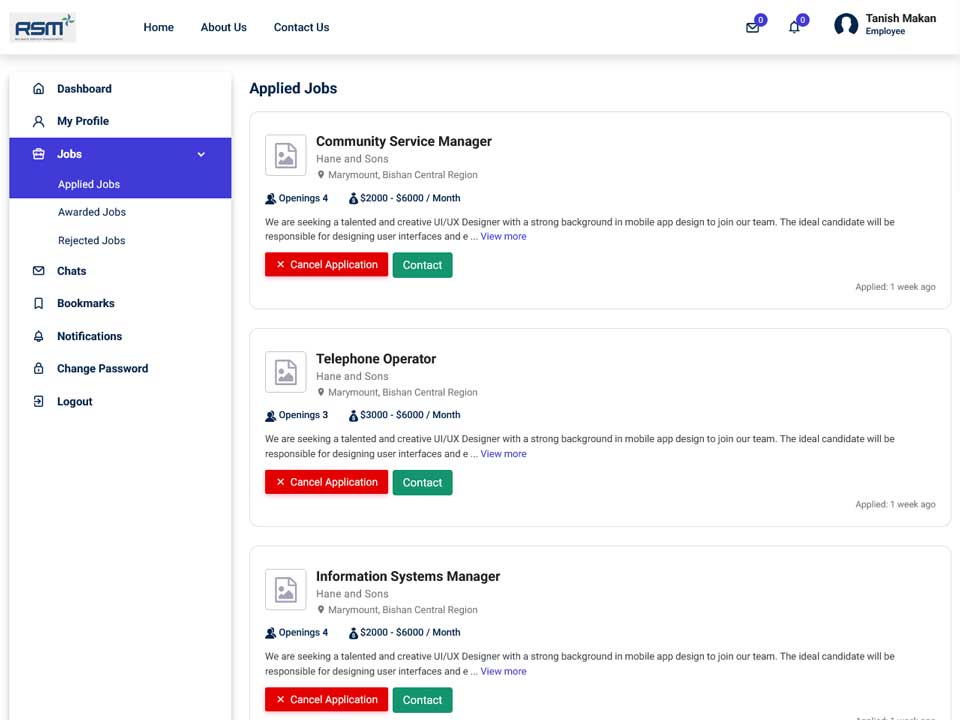This screenshot has width=960, height=720.
Task: Go to the About Us menu item
Action: 223,28
